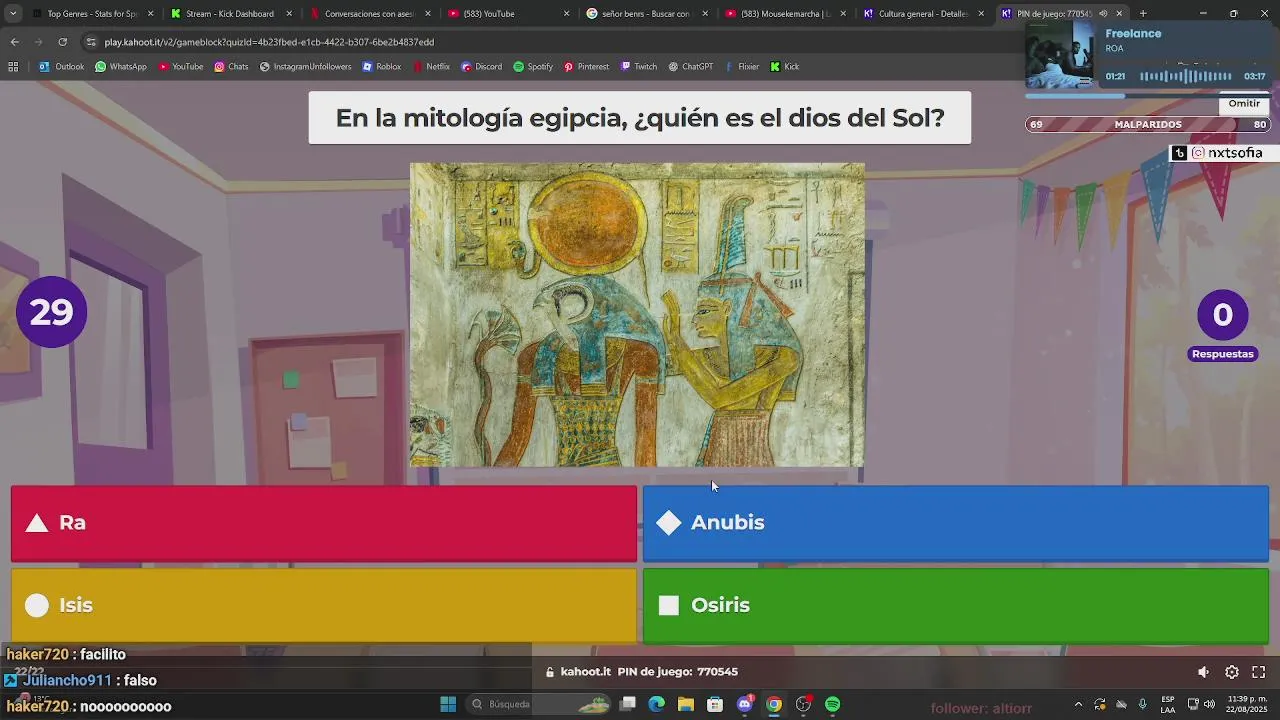Open the InstagramUnfollowers bookmark
1280x720 pixels.
(x=305, y=67)
